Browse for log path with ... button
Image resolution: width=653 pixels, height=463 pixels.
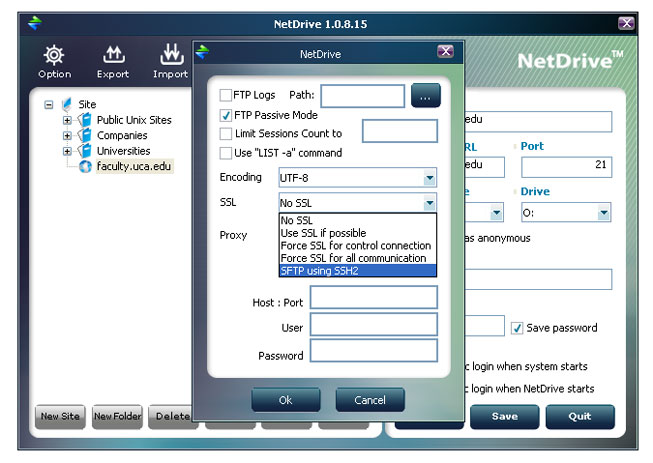pyautogui.click(x=425, y=95)
